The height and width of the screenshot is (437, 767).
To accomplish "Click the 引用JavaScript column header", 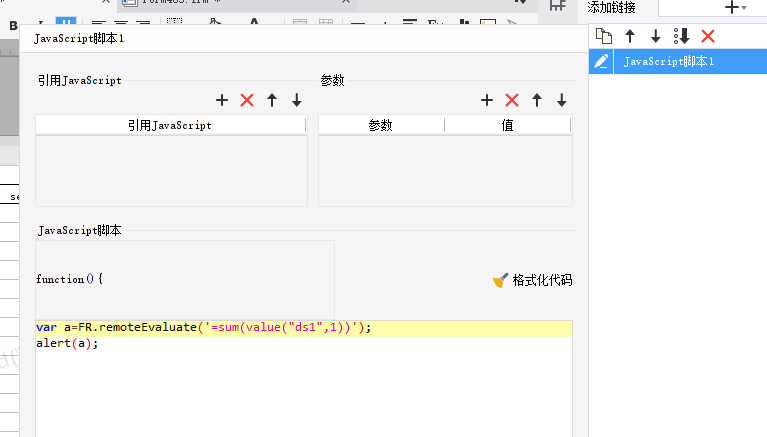I will 170,125.
